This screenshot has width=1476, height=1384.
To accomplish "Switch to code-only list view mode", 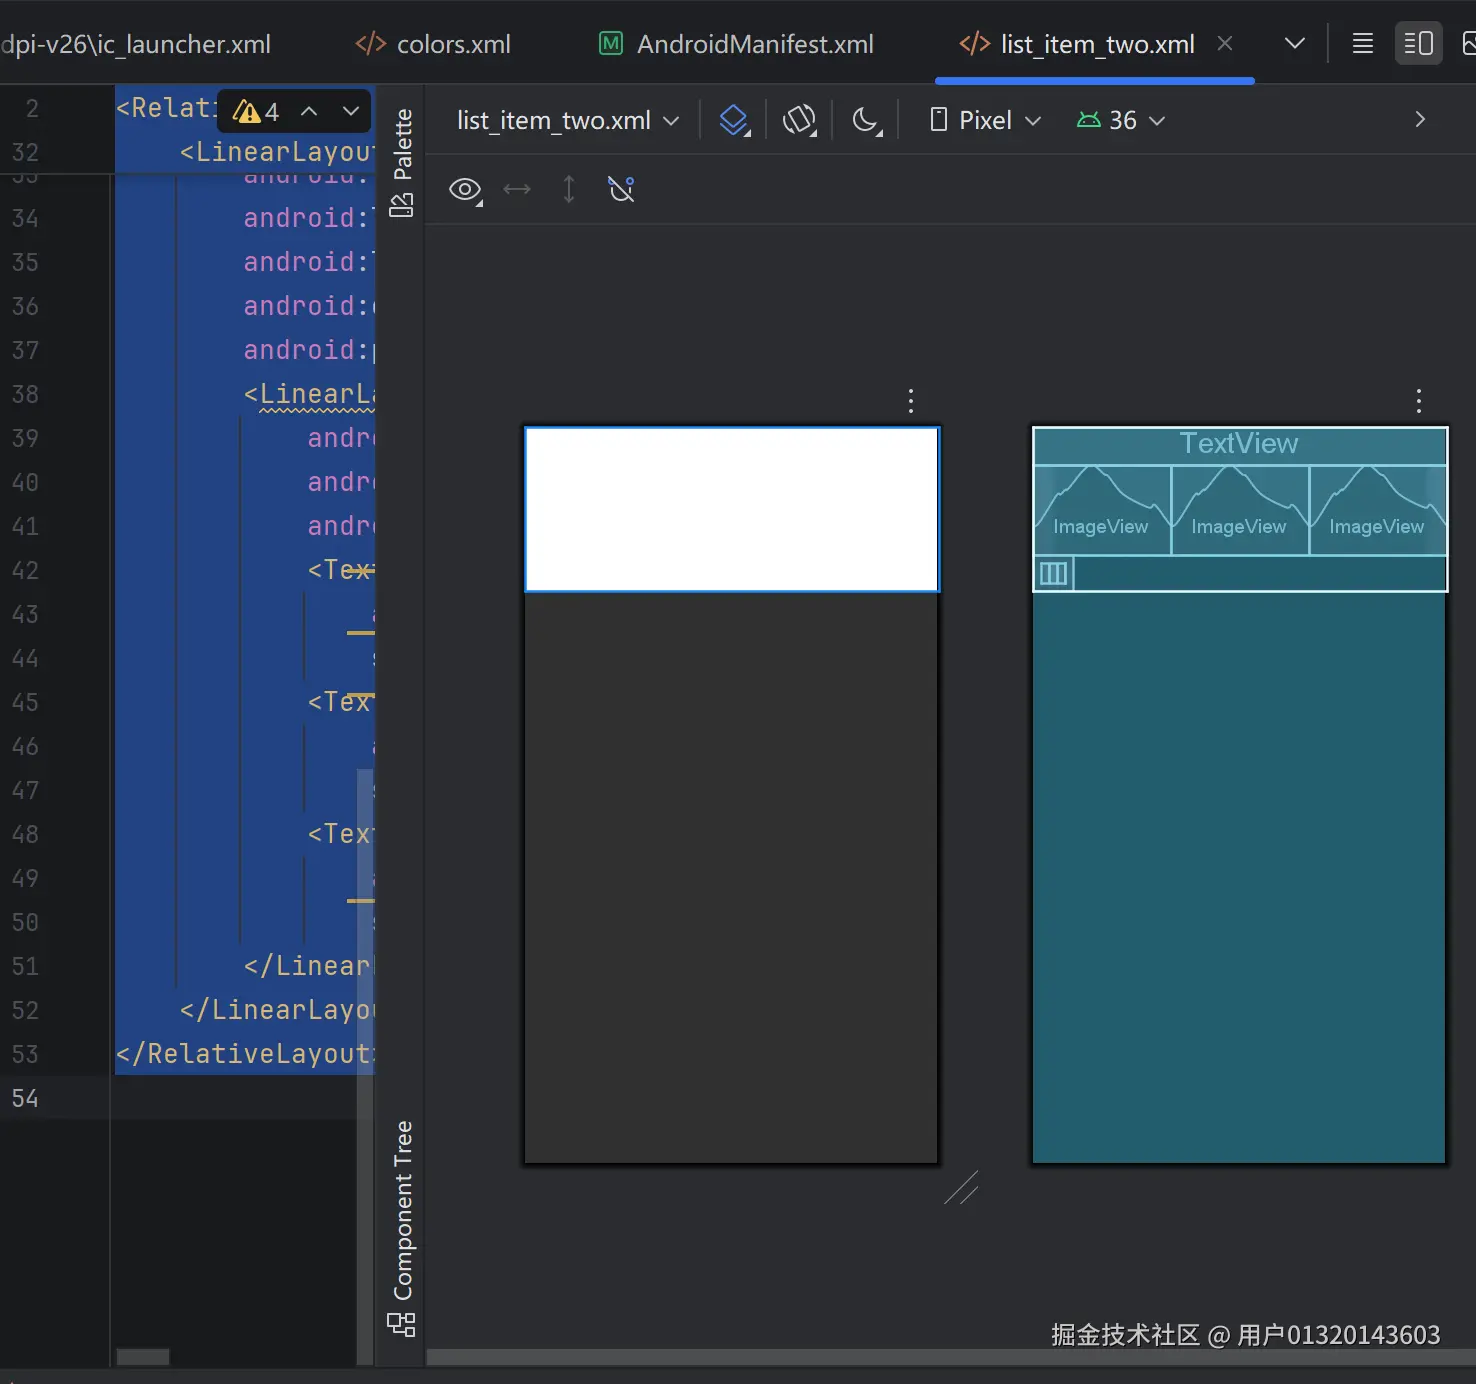I will tap(1362, 44).
